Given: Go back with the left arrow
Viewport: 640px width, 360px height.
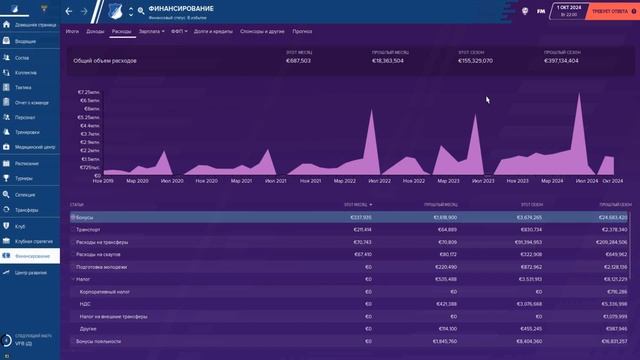Looking at the screenshot, I should pos(69,11).
